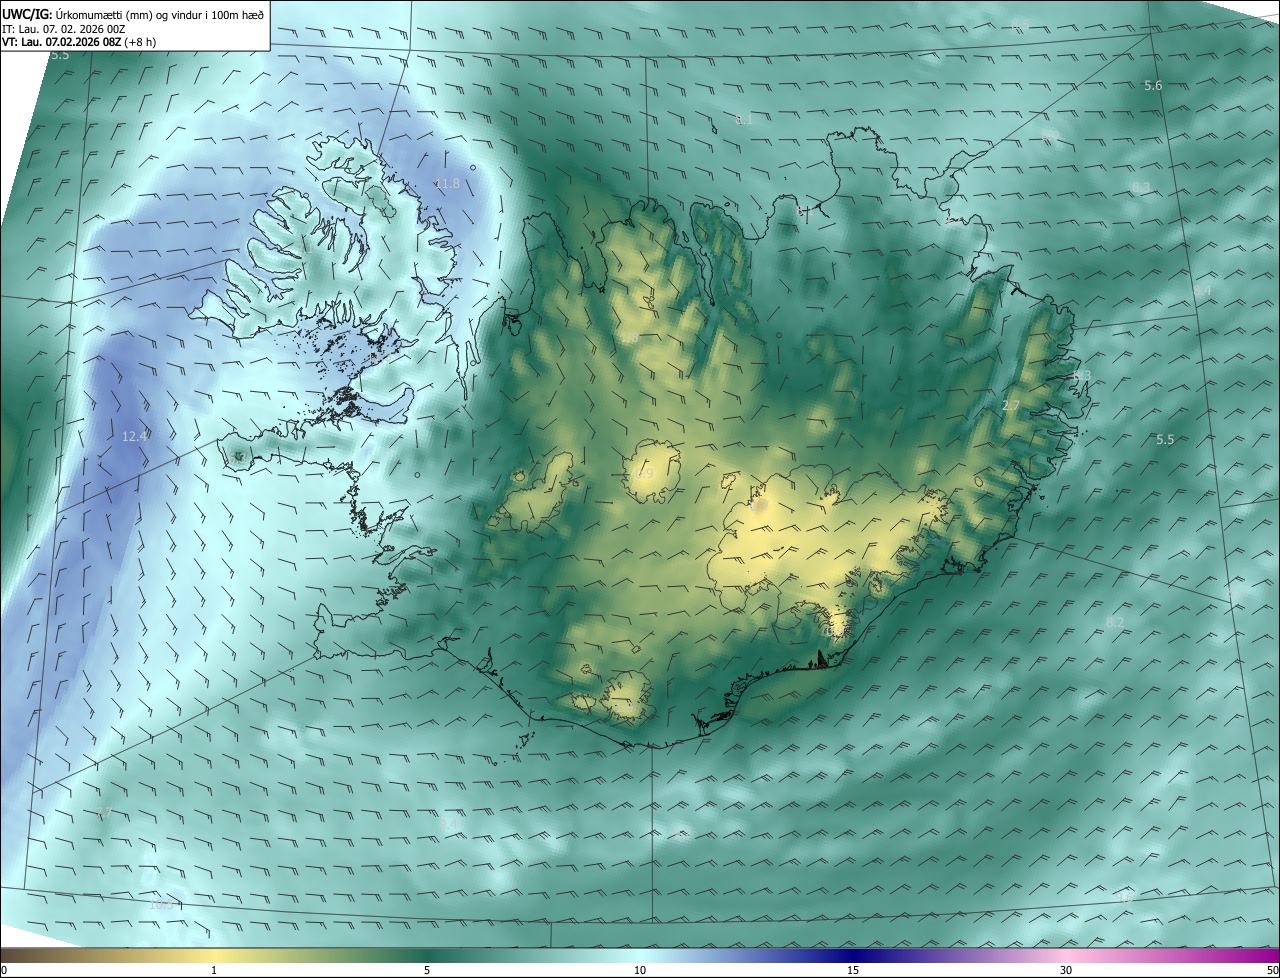Image resolution: width=1280 pixels, height=978 pixels.
Task: Click the "VT: Lau. 07.02.2026 08Z (+8 h)" line
Action: (79, 42)
